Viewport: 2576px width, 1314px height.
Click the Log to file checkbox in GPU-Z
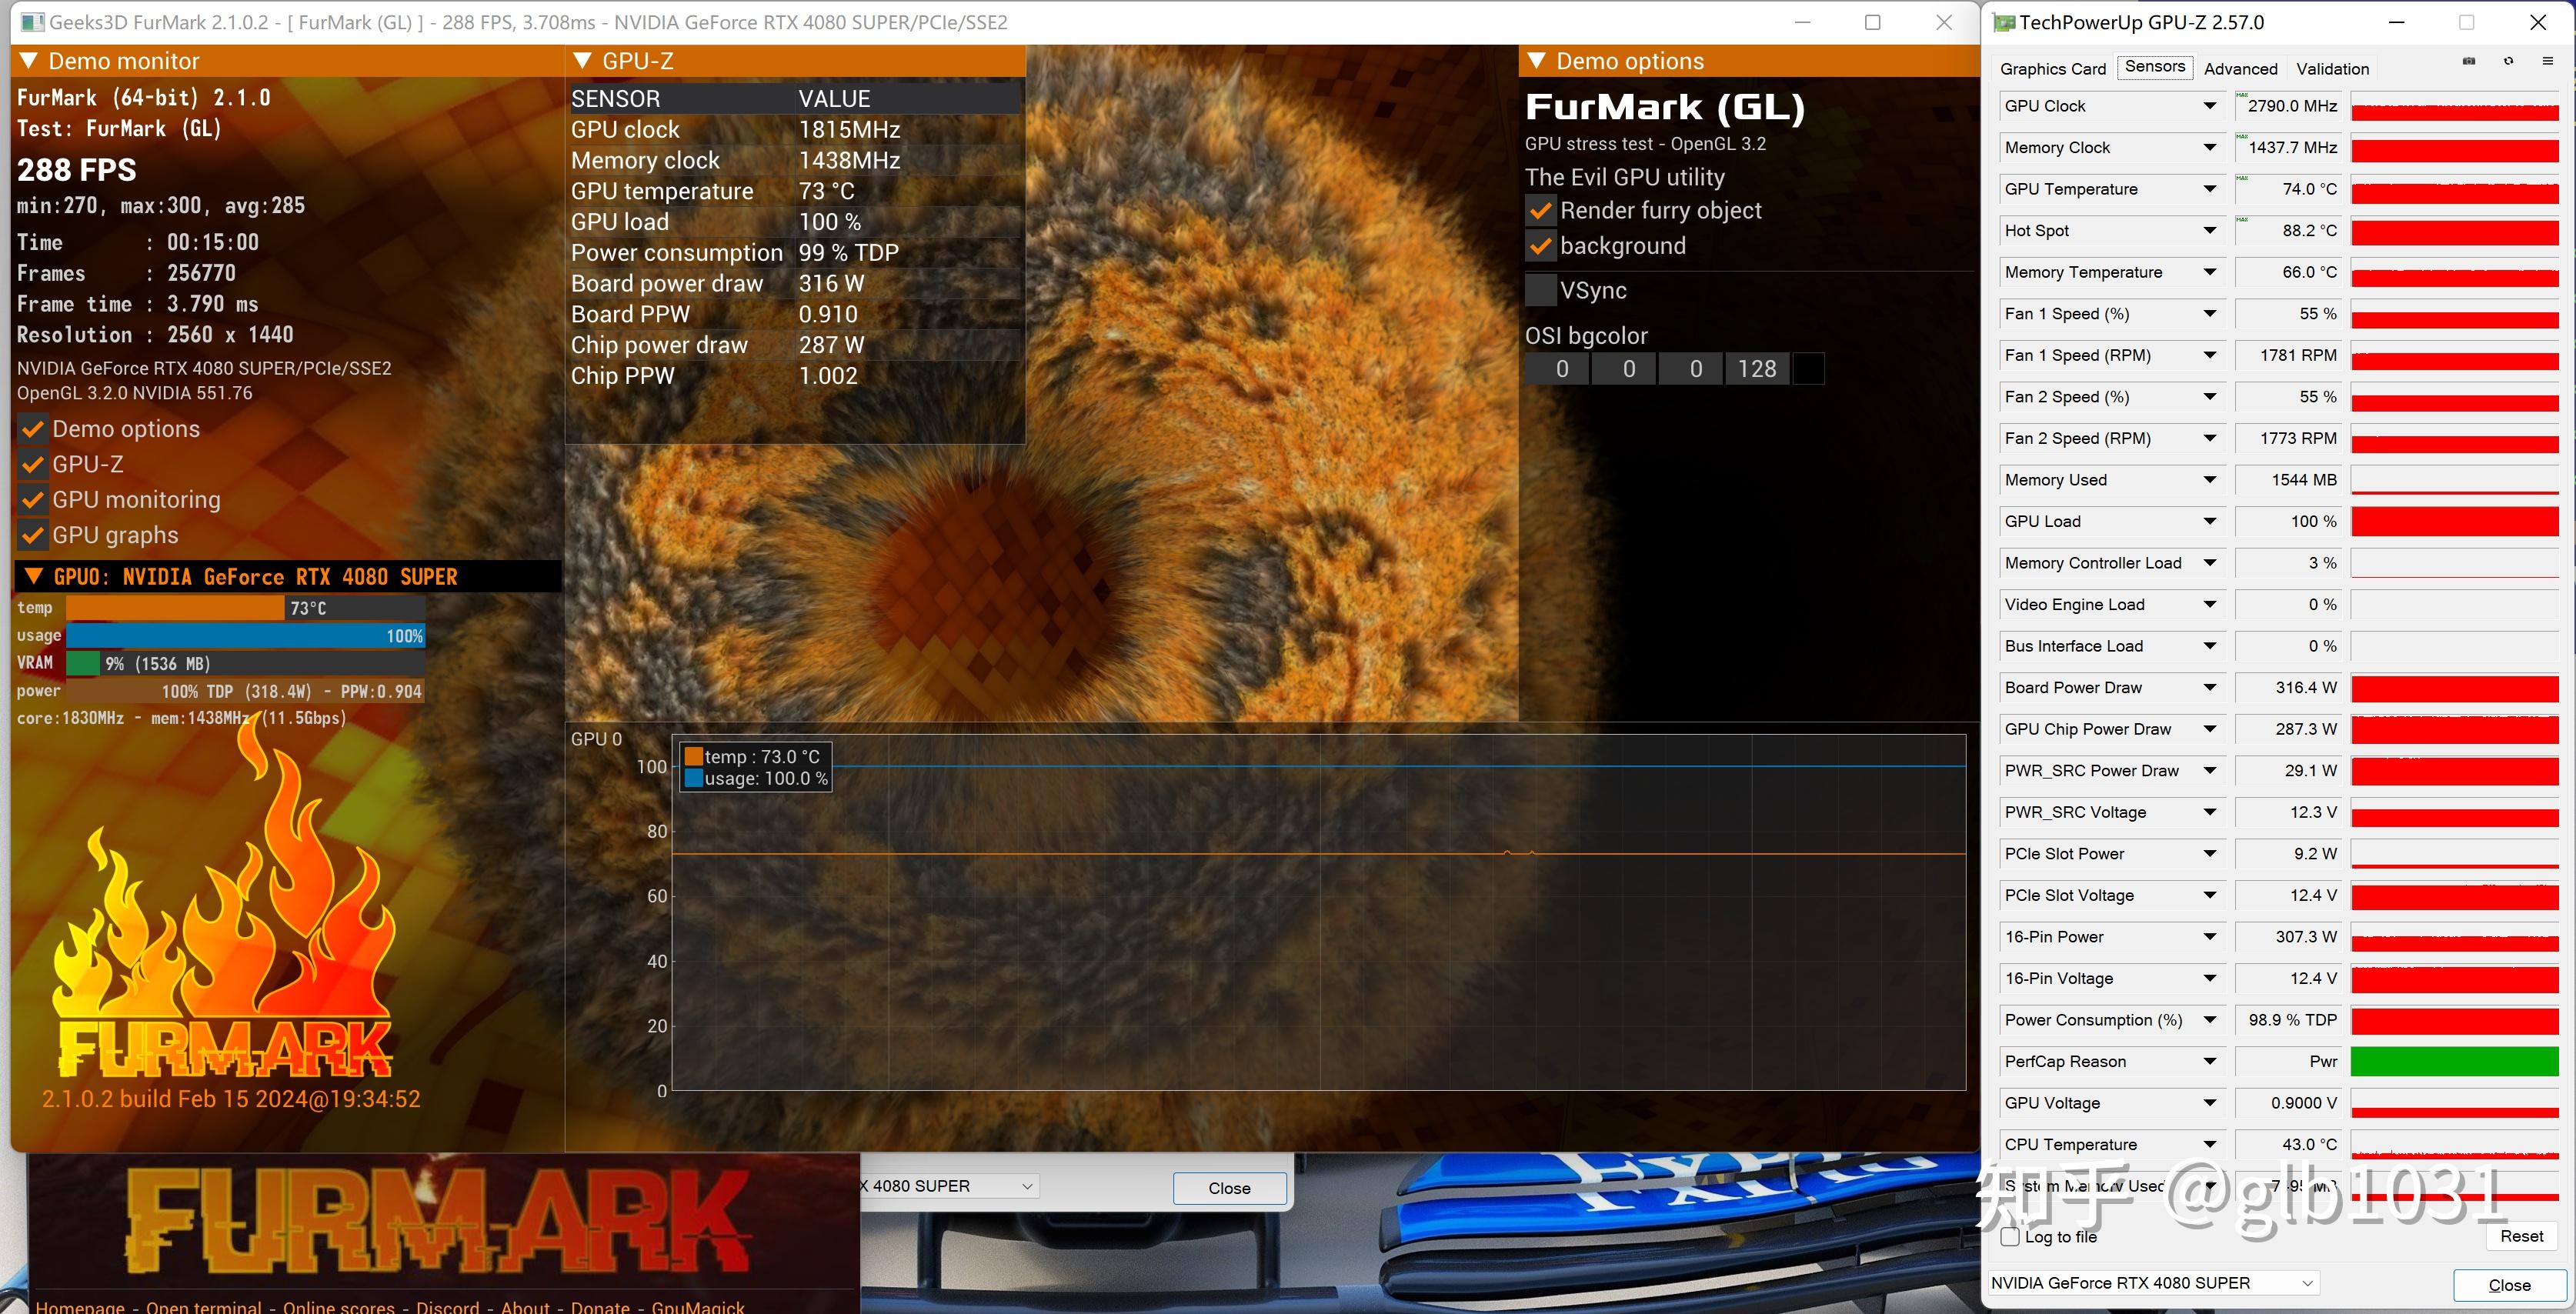(x=2011, y=1232)
